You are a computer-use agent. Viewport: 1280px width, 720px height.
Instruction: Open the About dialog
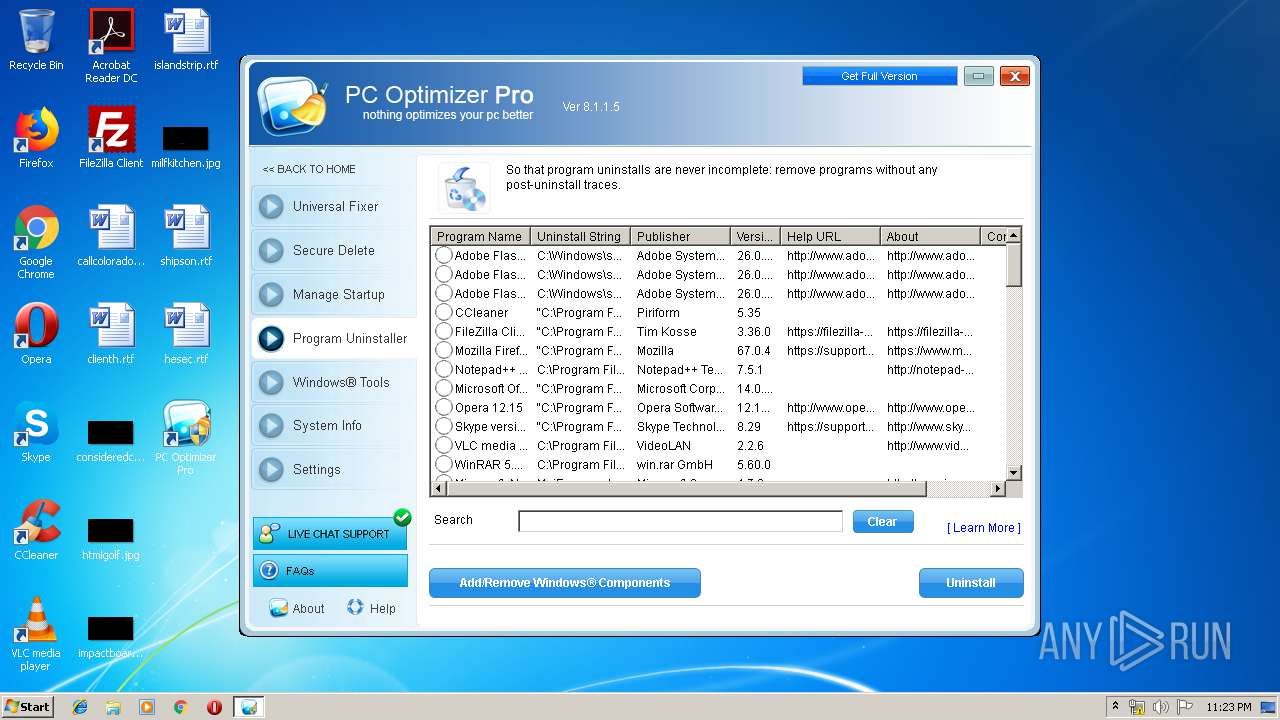[297, 608]
